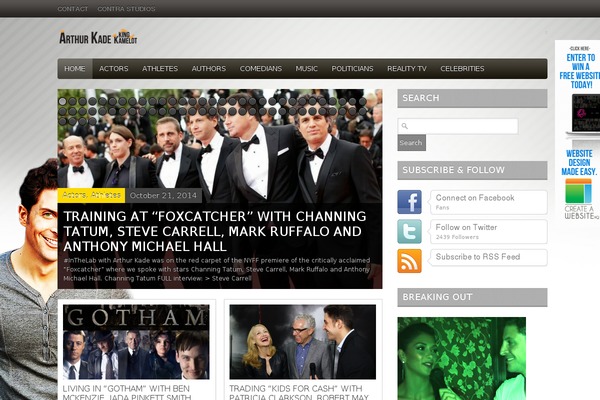Open the Reality TV menu item
Viewport: 600px width, 400px height.
coord(407,69)
